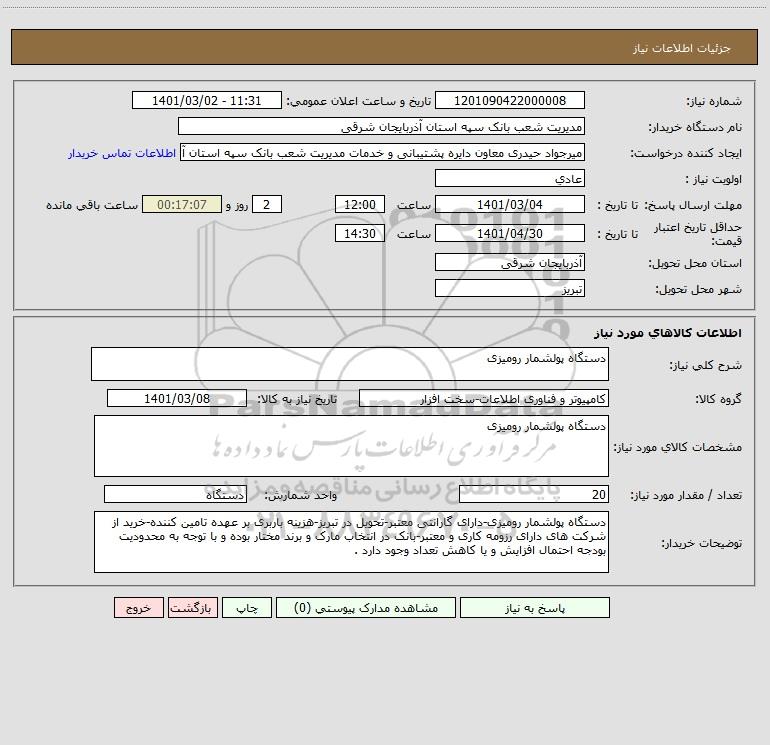Click the delivery province field آذربایجان شرقی
This screenshot has height=745, width=770.
click(510, 263)
